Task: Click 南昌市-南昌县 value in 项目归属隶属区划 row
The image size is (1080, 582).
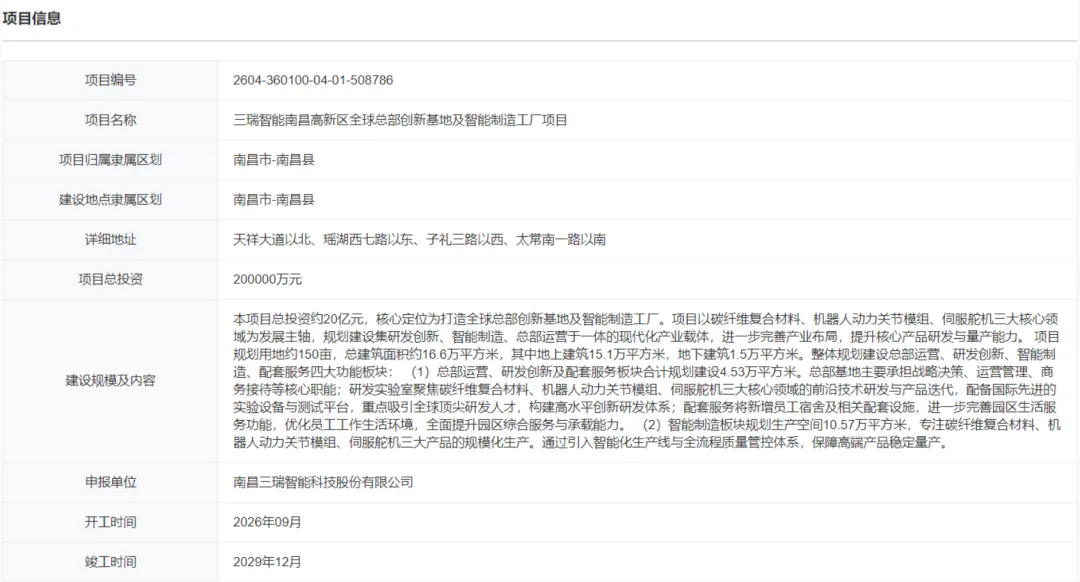Action: [x=273, y=160]
